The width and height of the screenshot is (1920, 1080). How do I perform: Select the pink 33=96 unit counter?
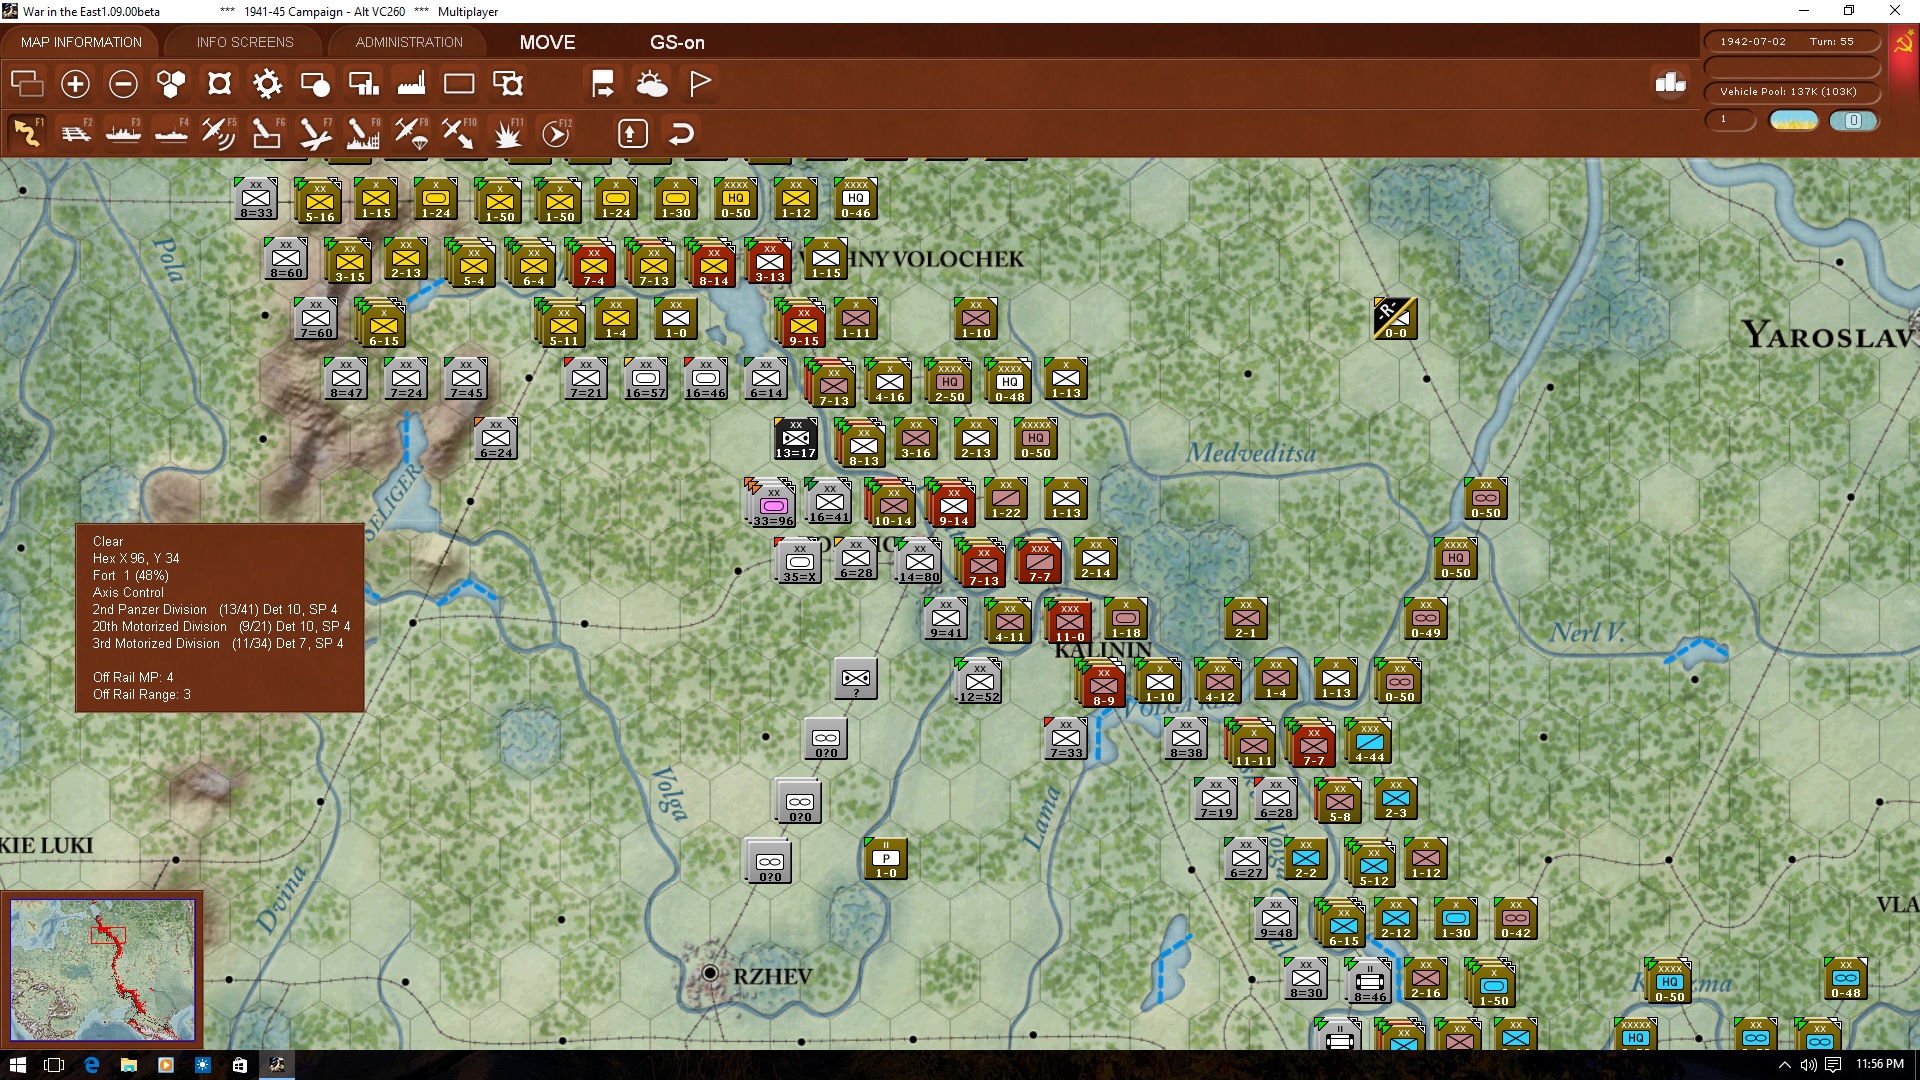click(x=772, y=504)
